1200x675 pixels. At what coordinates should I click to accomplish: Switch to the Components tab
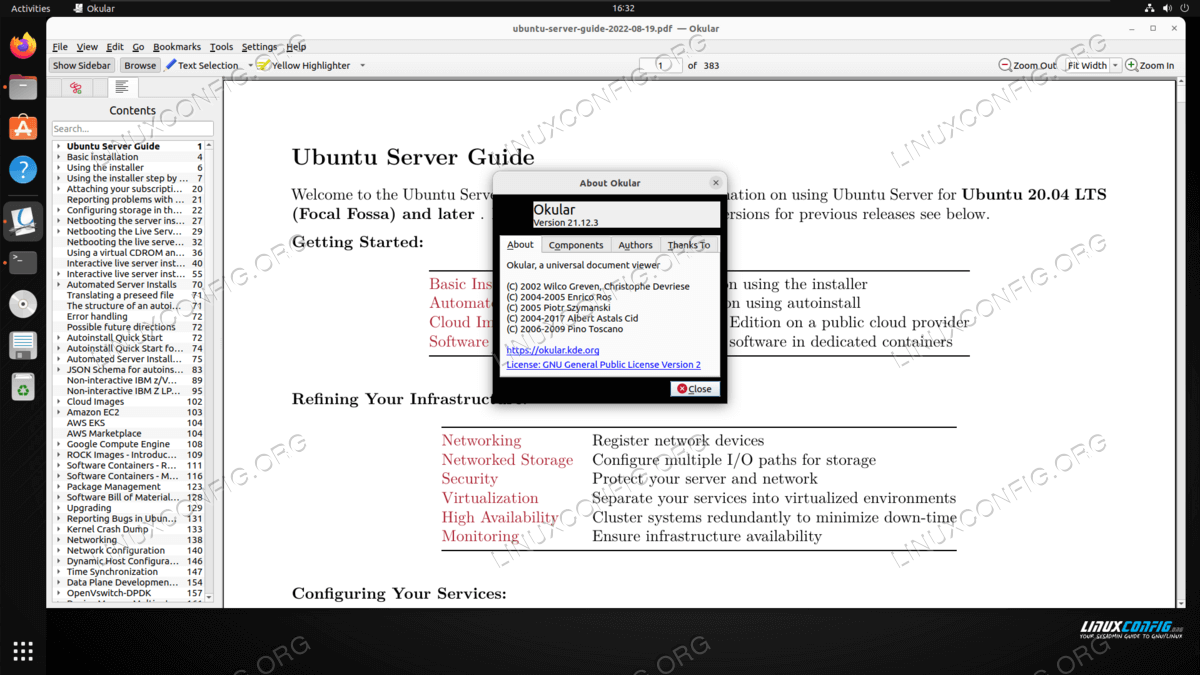click(x=576, y=245)
